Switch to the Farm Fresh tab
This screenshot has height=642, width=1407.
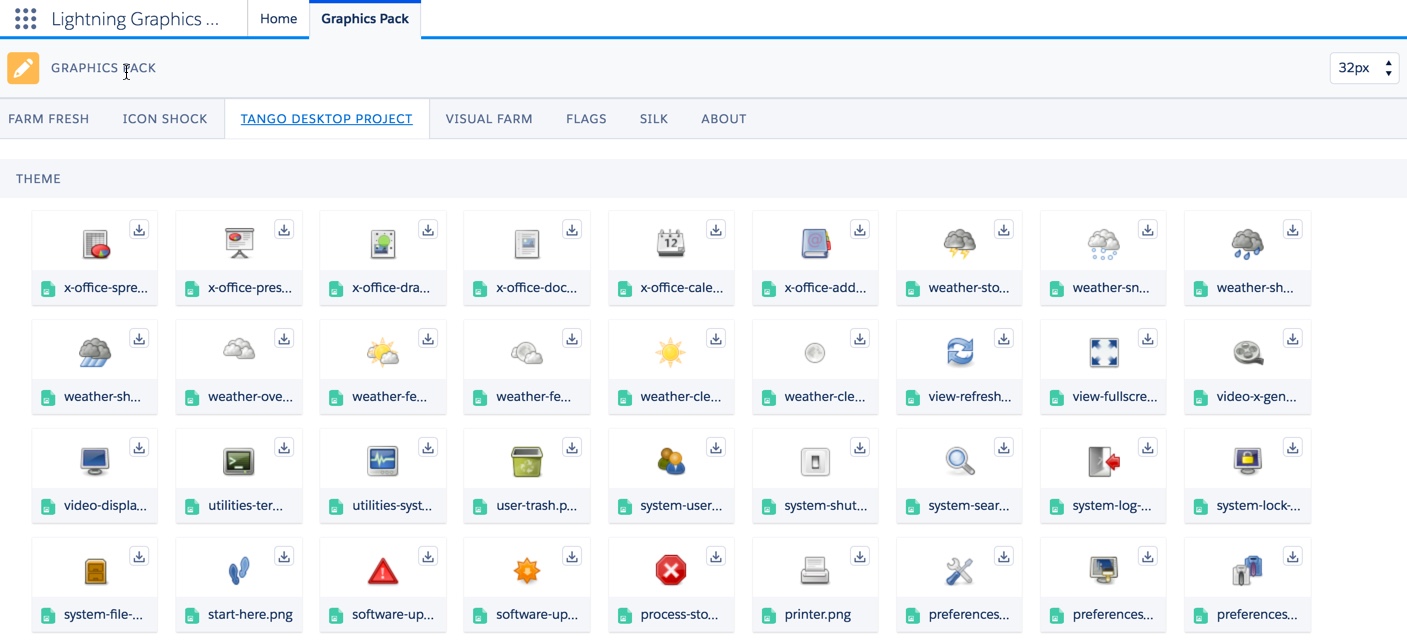click(x=49, y=119)
